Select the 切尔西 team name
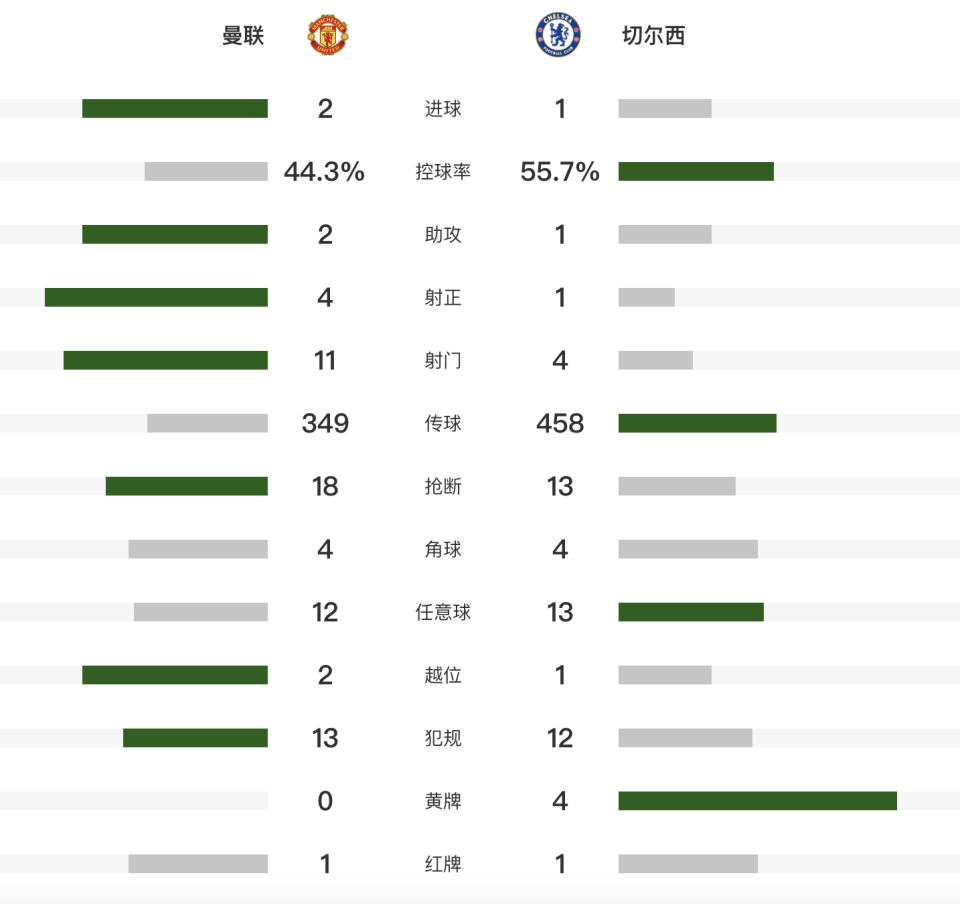 click(654, 36)
